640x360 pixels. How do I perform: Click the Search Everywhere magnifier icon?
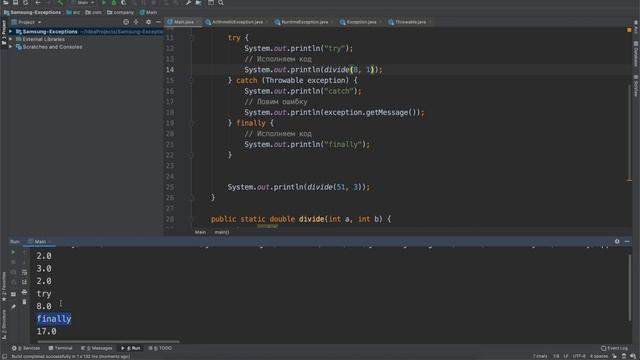click(x=221, y=3)
